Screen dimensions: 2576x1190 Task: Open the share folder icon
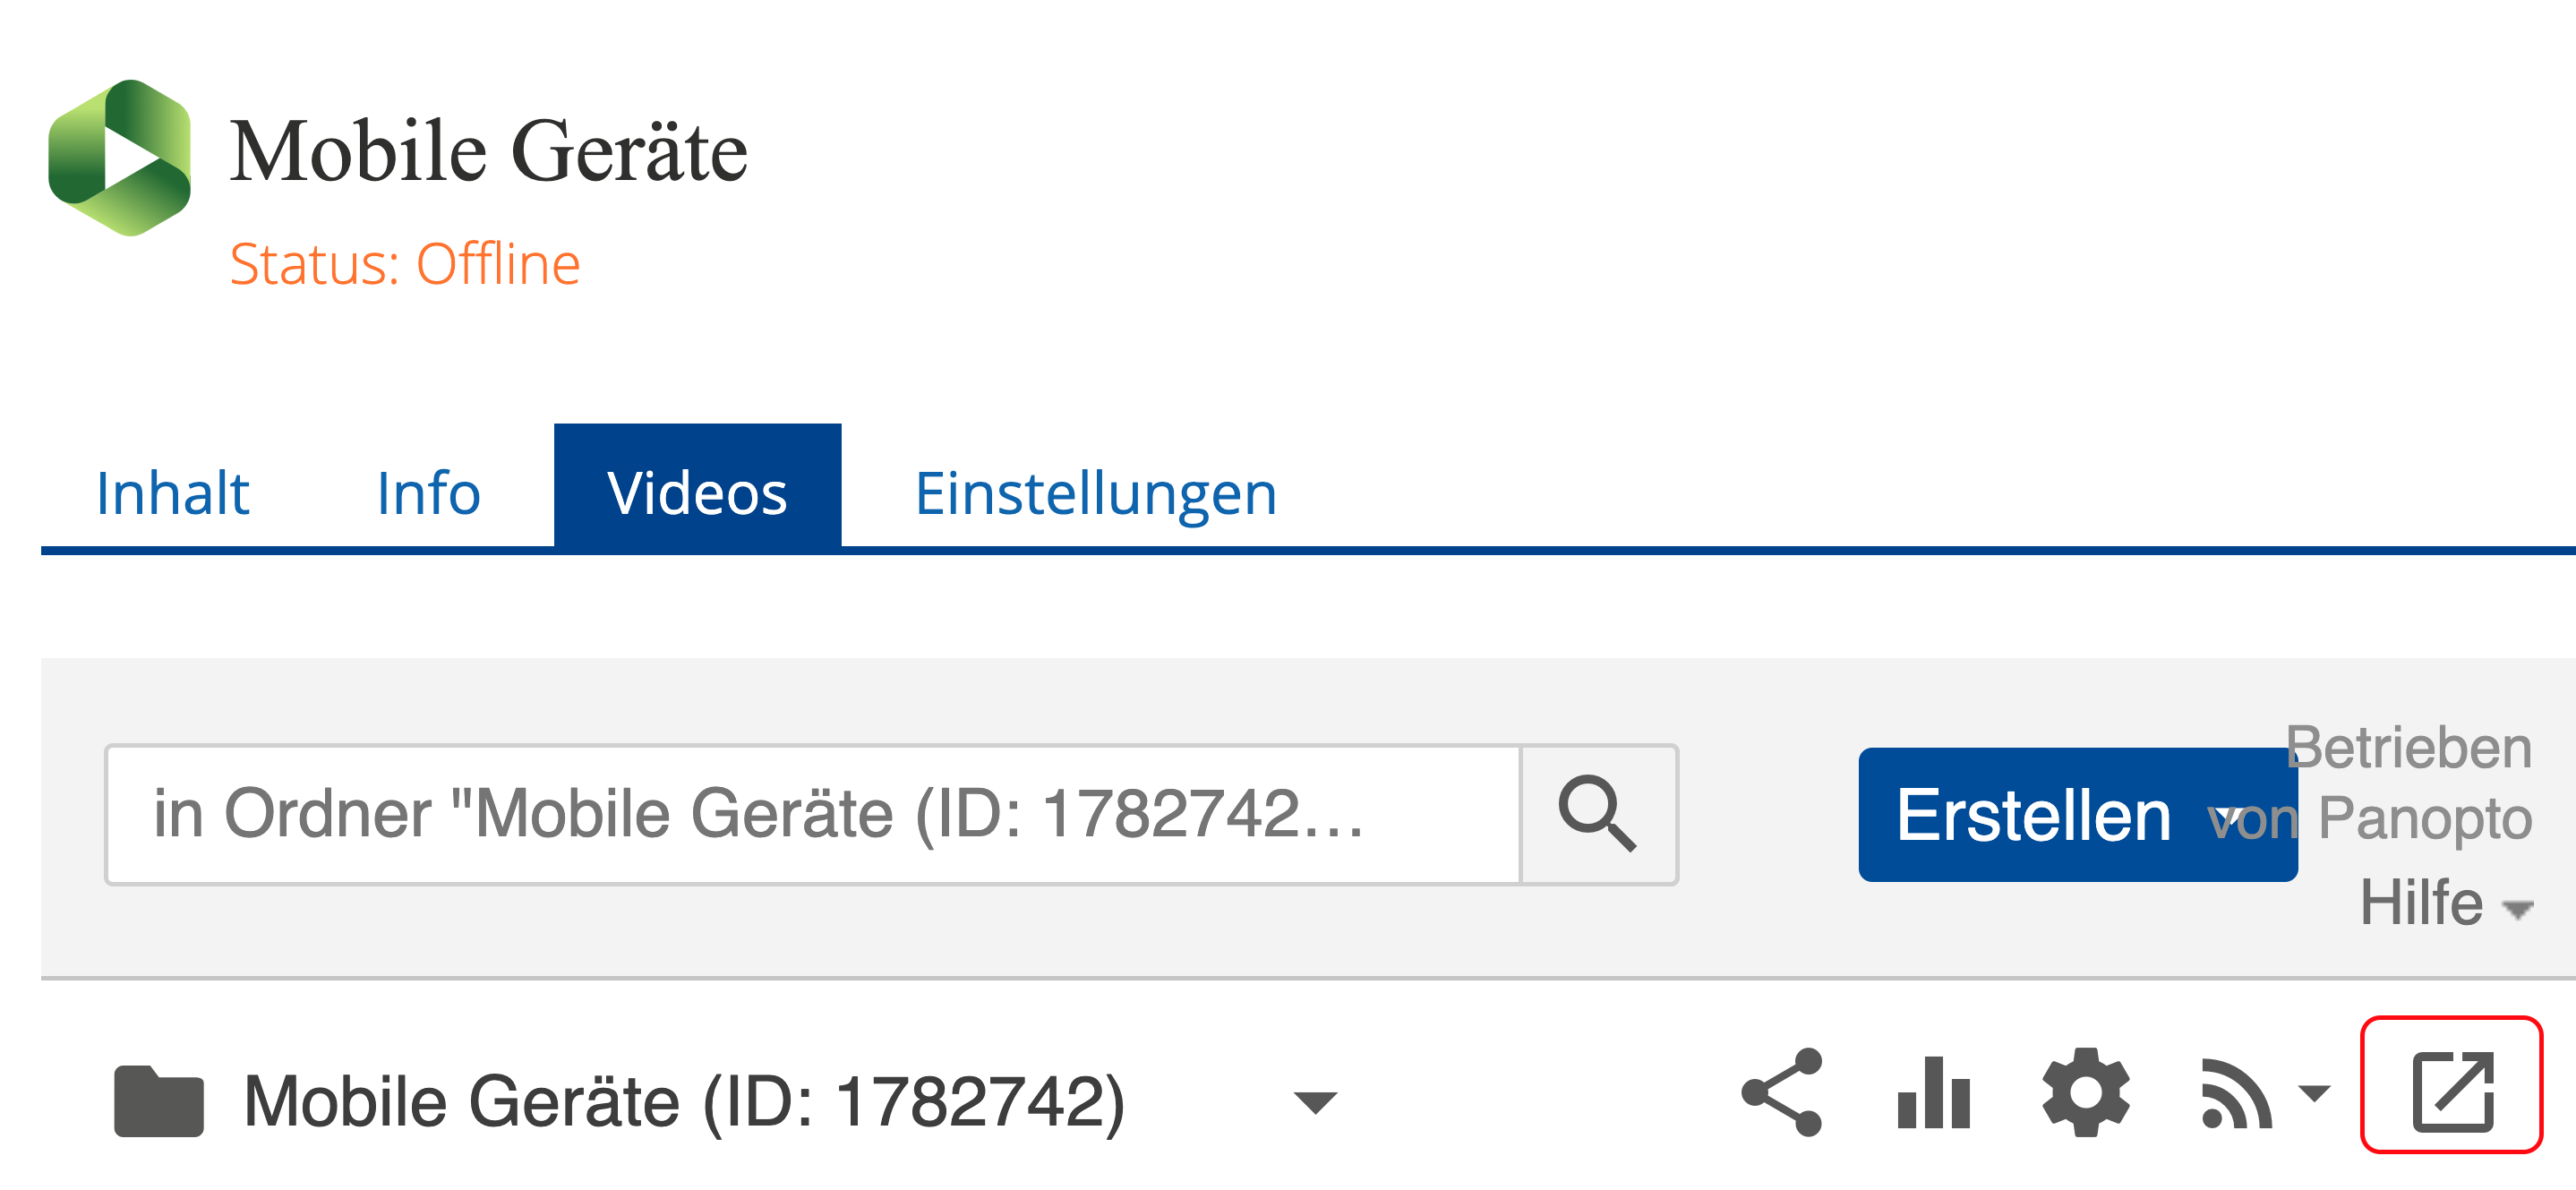(x=1782, y=1092)
